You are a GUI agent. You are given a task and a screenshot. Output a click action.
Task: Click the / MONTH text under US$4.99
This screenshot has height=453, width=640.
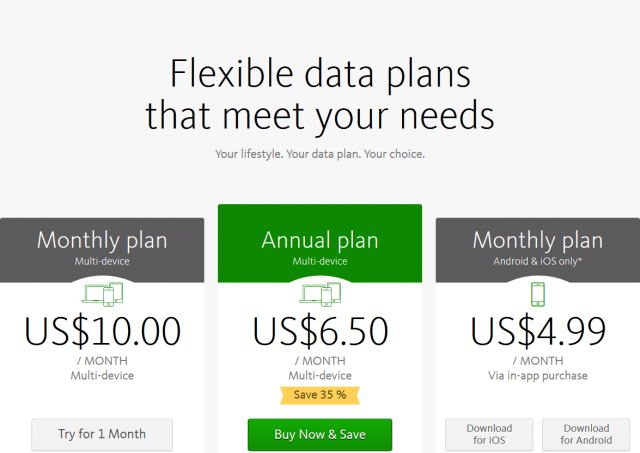click(x=538, y=361)
